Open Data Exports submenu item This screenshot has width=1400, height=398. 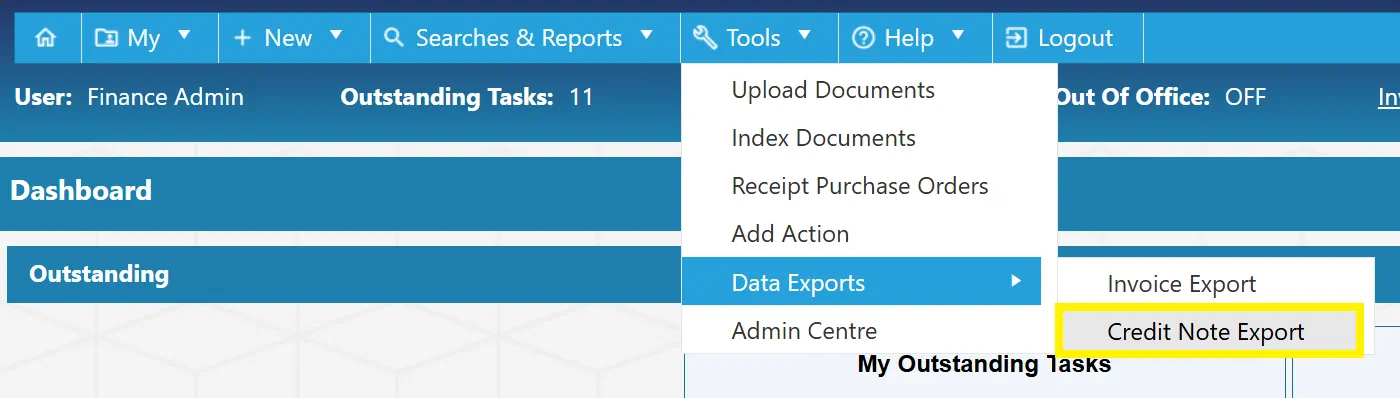point(861,281)
